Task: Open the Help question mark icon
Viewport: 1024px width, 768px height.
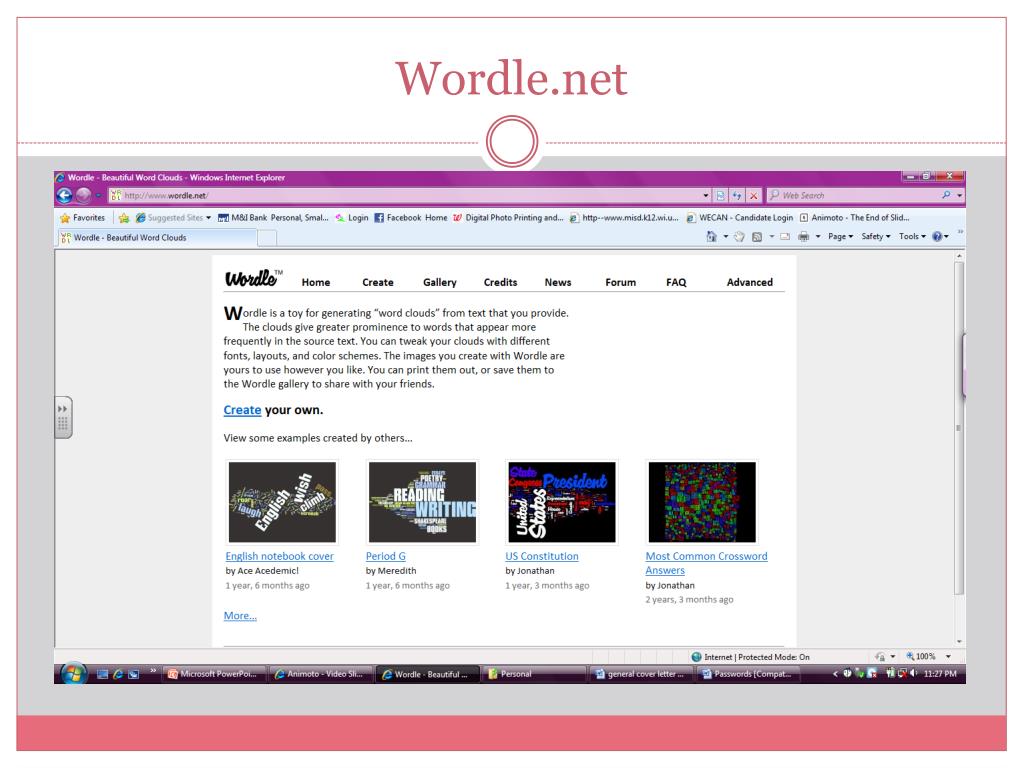Action: point(937,236)
